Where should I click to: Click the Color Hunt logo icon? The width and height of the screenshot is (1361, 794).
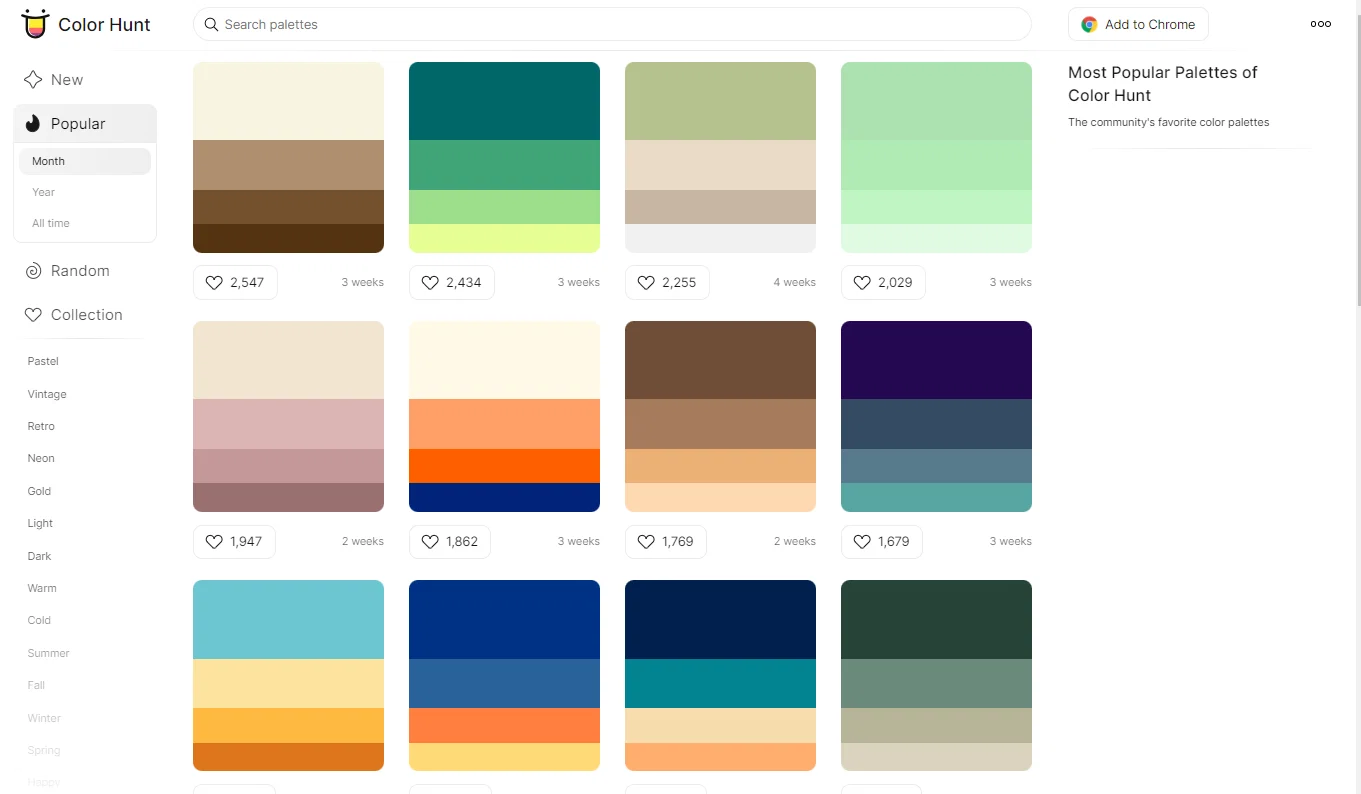pos(35,24)
